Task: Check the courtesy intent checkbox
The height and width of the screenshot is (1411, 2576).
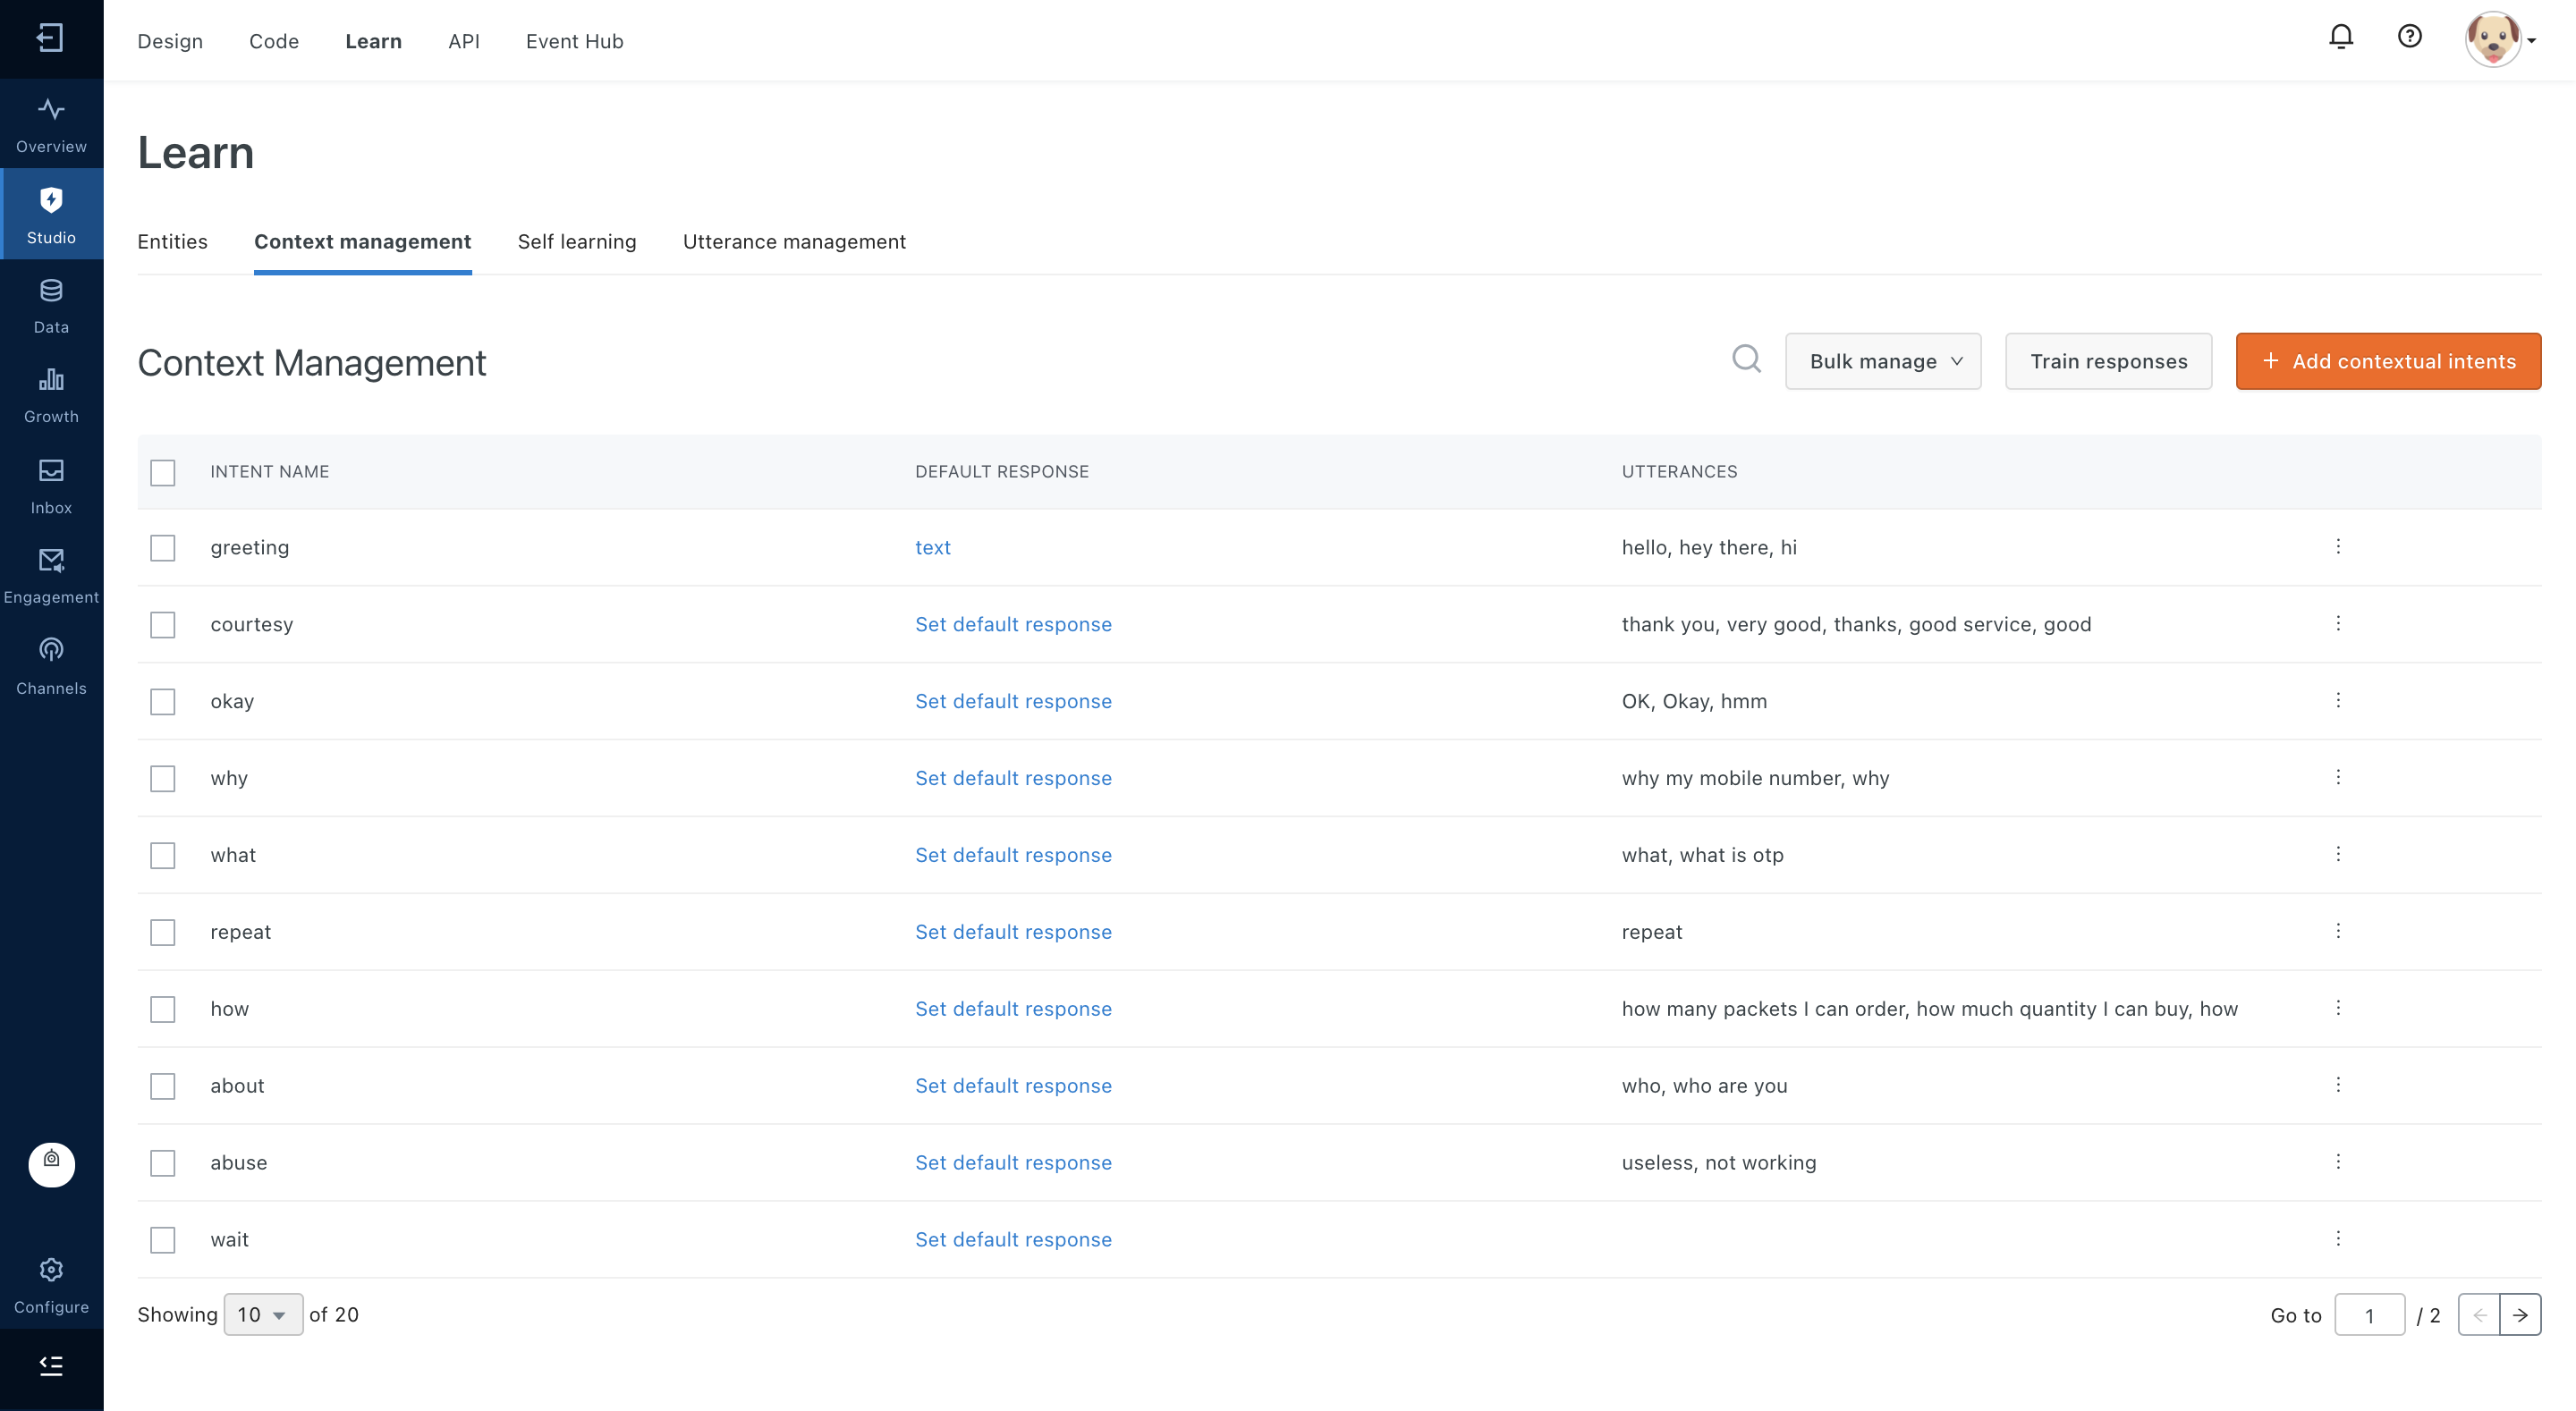Action: (163, 625)
